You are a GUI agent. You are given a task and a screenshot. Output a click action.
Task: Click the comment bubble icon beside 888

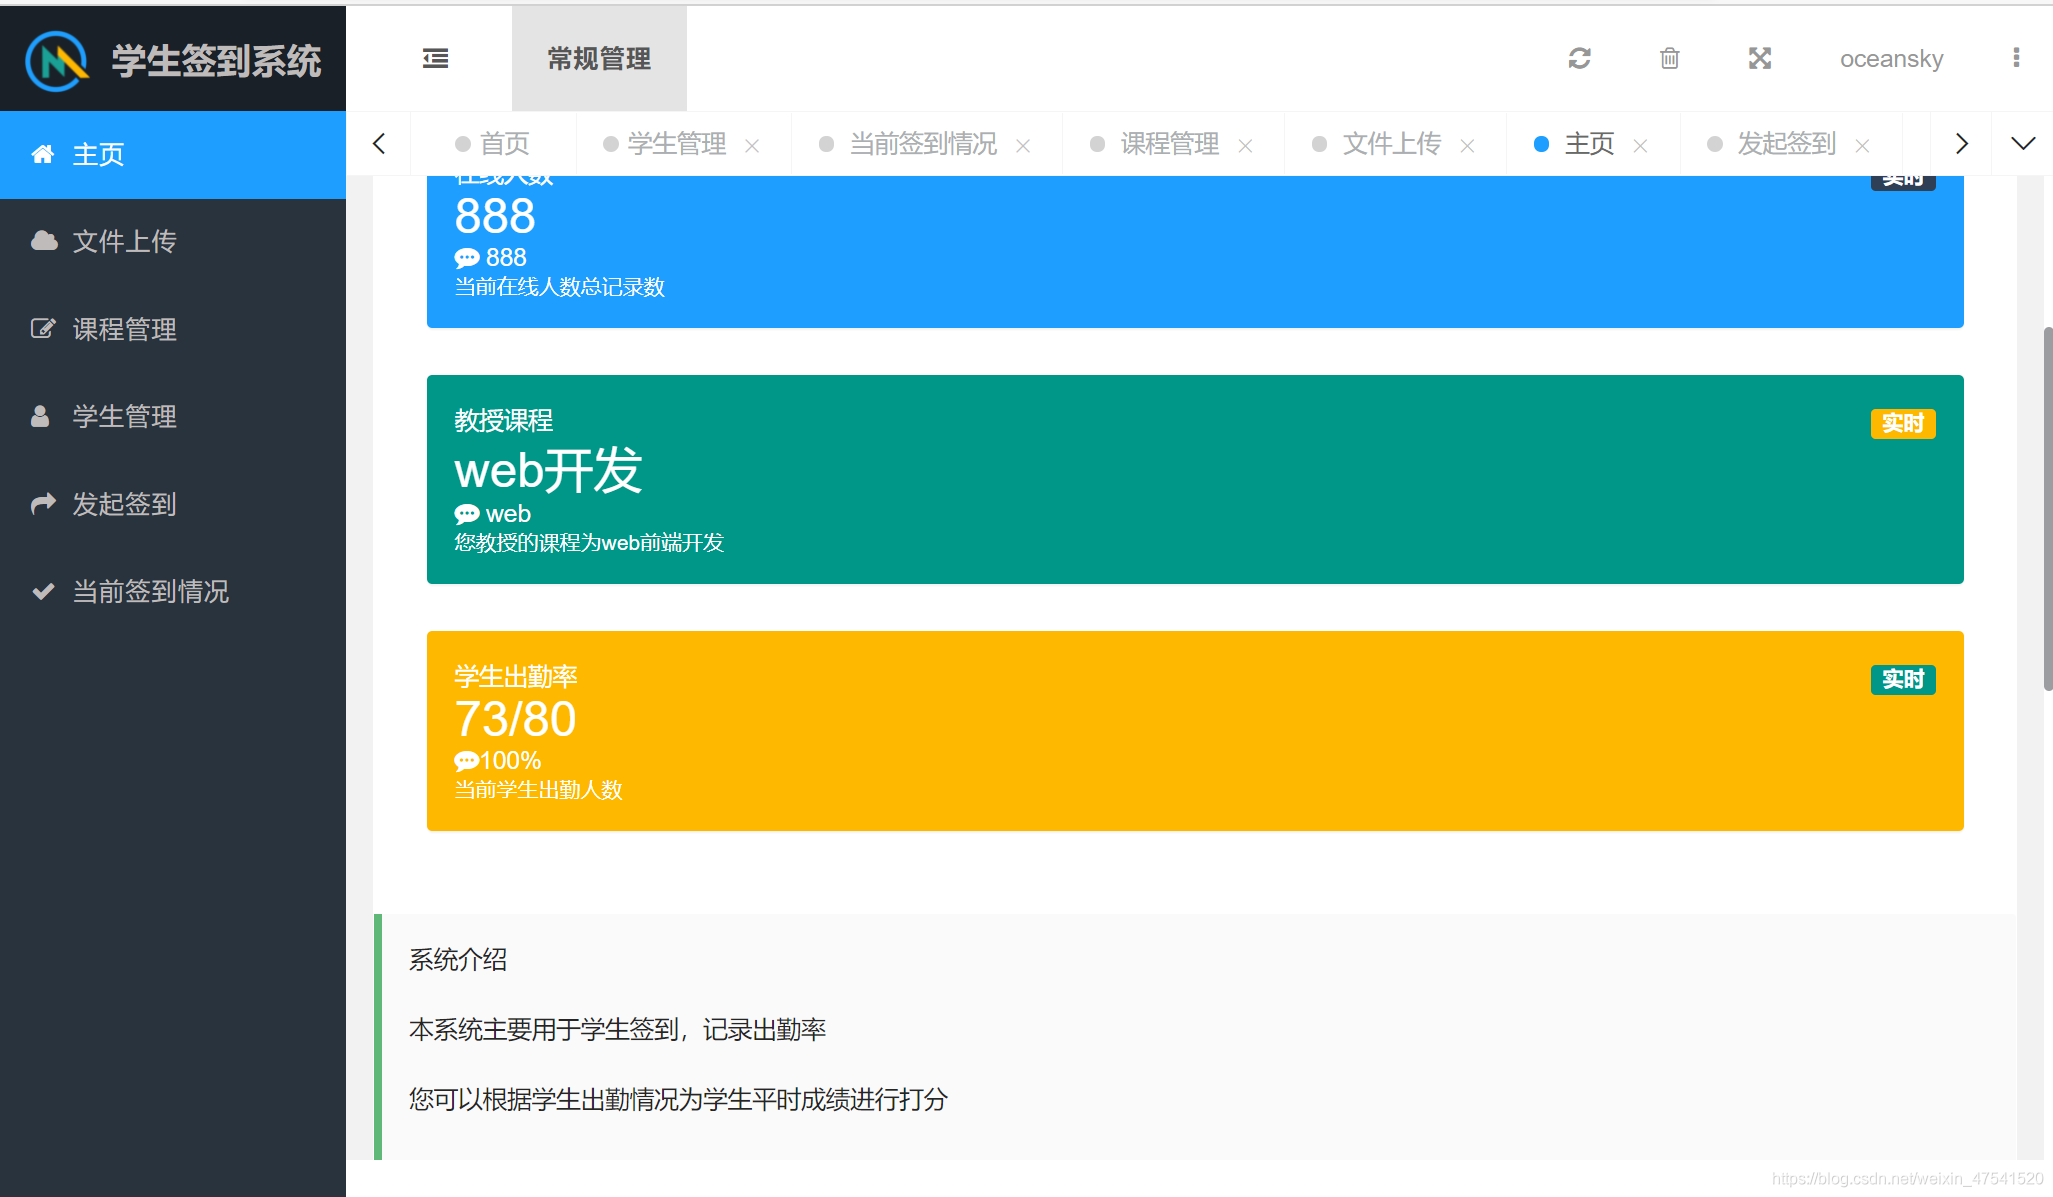click(466, 258)
